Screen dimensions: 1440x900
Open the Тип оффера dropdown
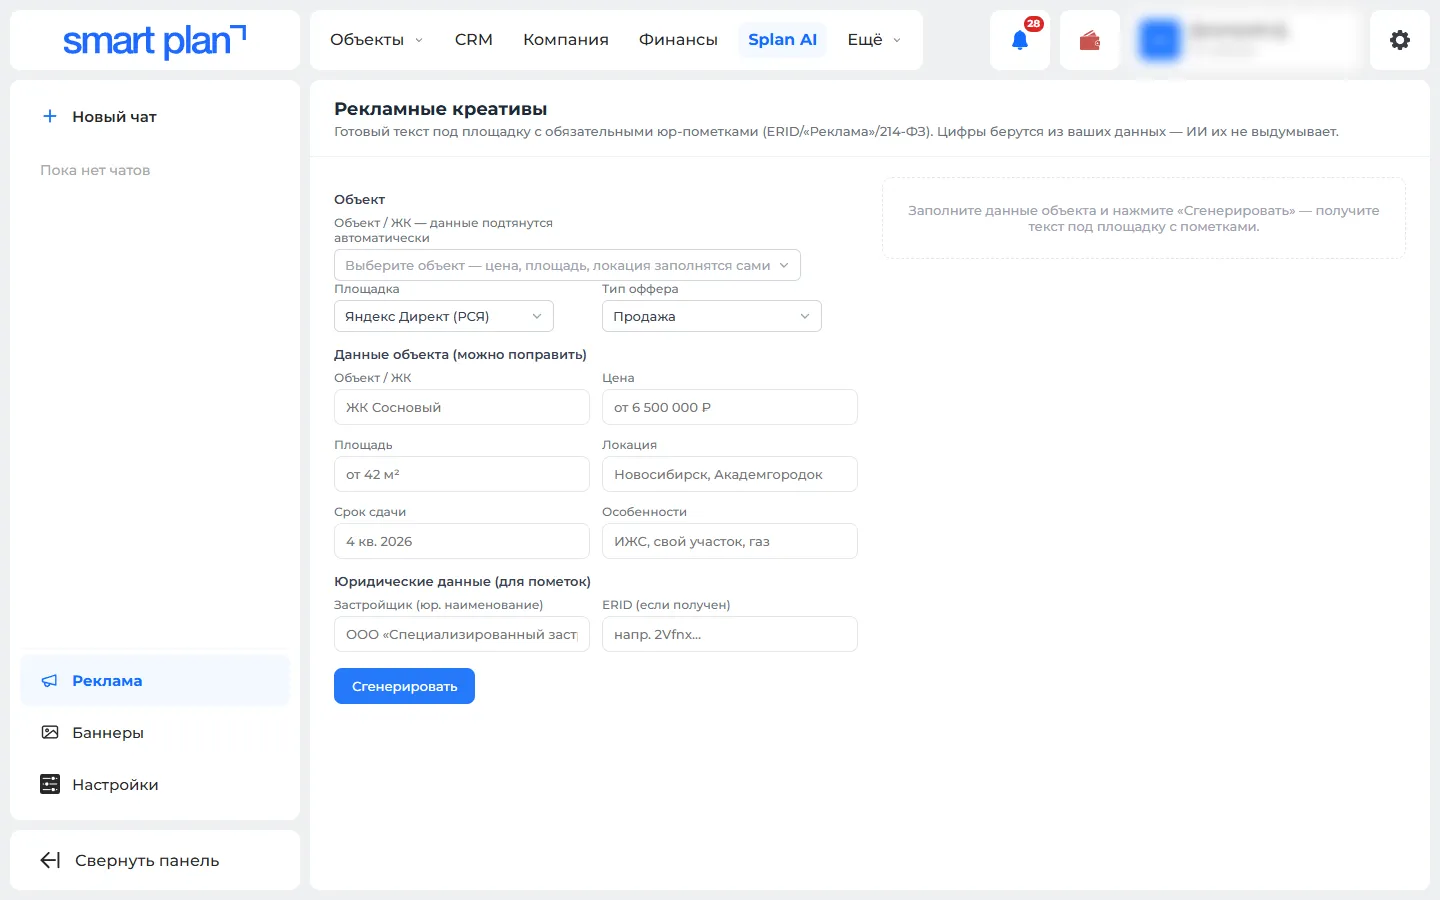coord(712,316)
